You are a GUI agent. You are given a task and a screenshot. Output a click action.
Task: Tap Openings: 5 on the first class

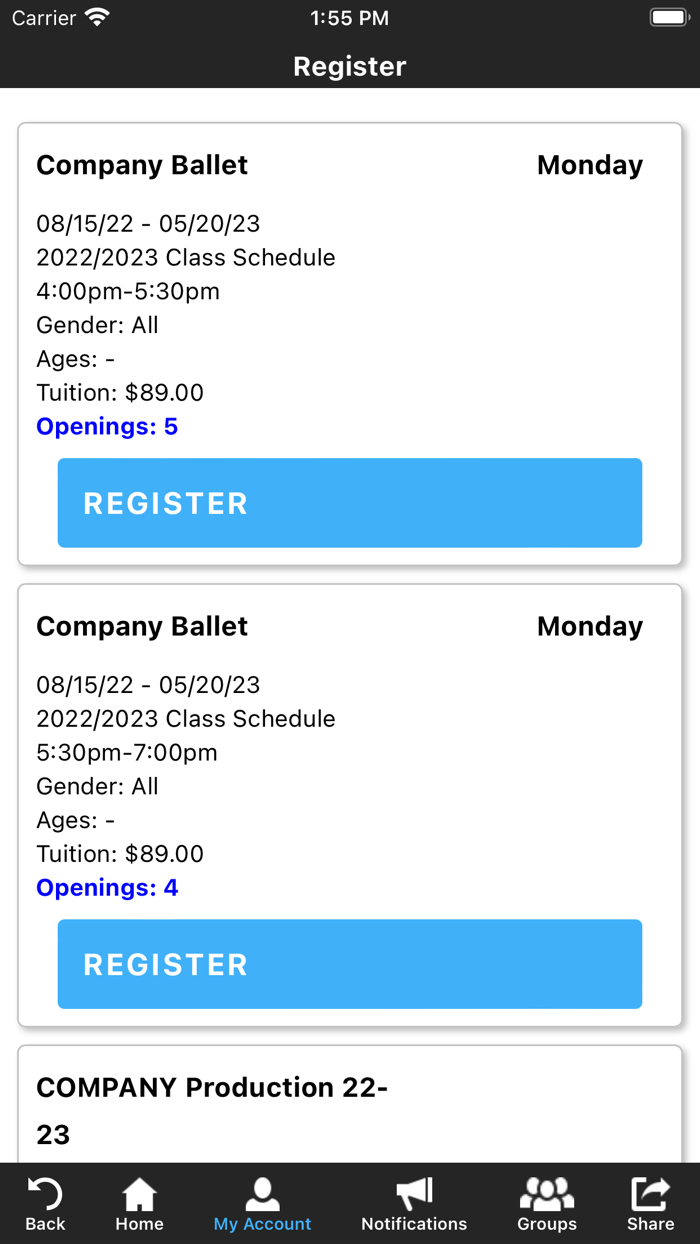pyautogui.click(x=107, y=426)
